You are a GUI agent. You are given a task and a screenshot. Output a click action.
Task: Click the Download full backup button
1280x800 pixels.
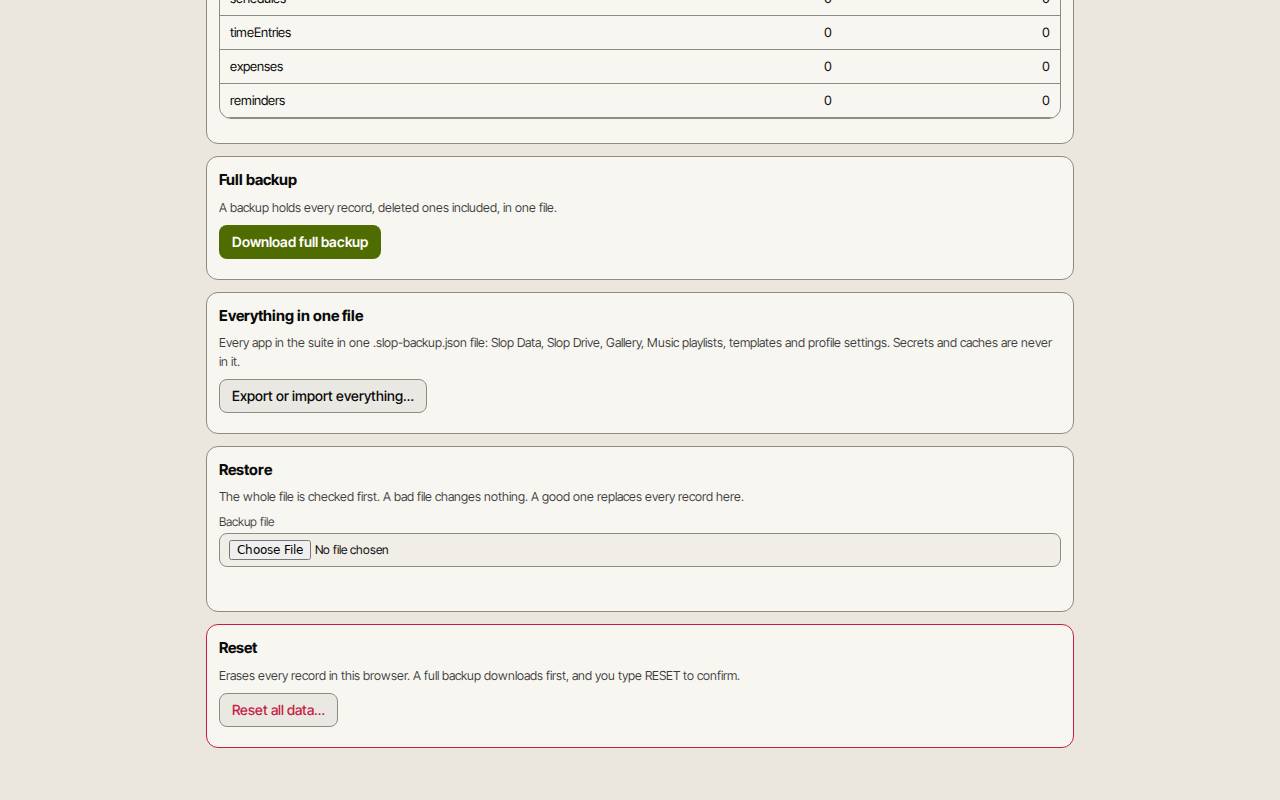(300, 242)
